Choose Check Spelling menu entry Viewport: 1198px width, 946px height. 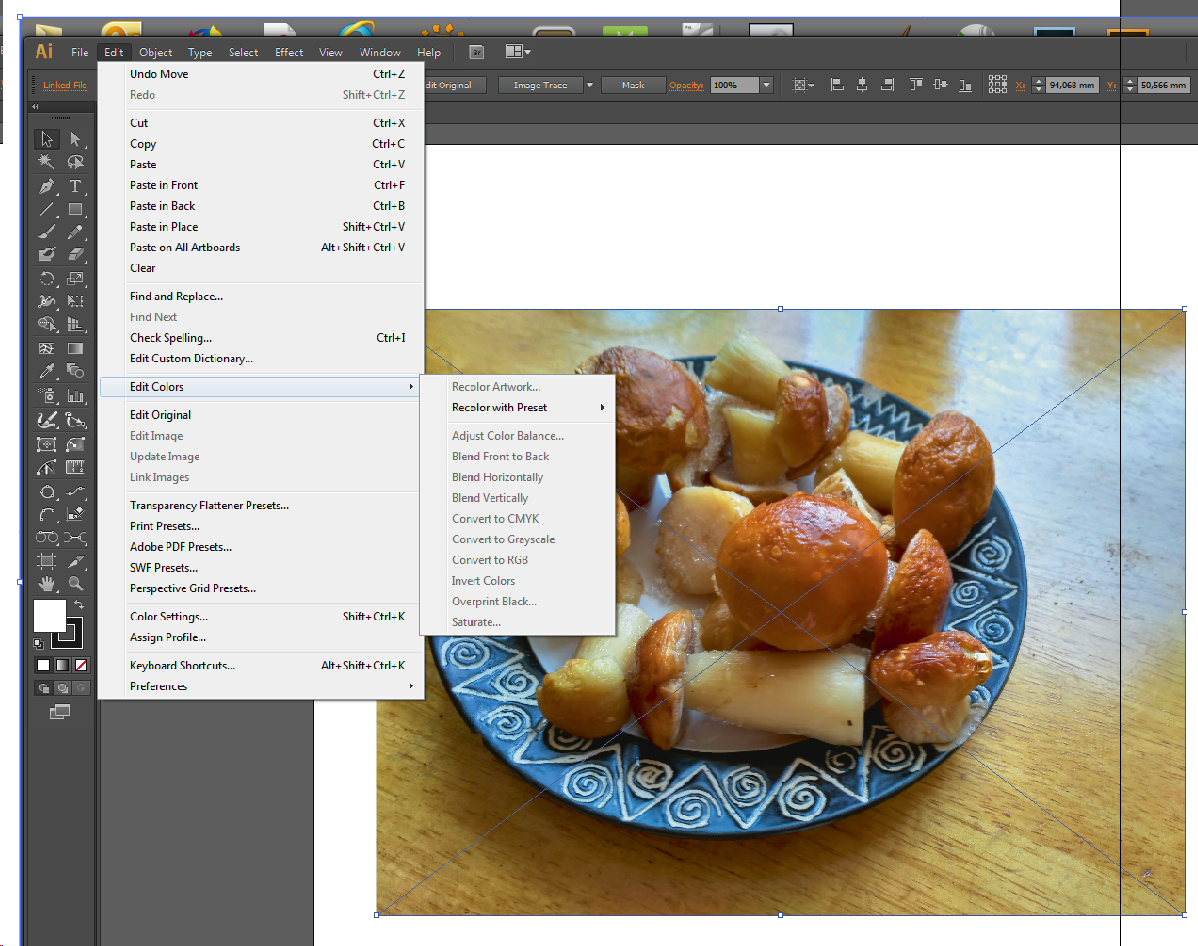point(261,338)
